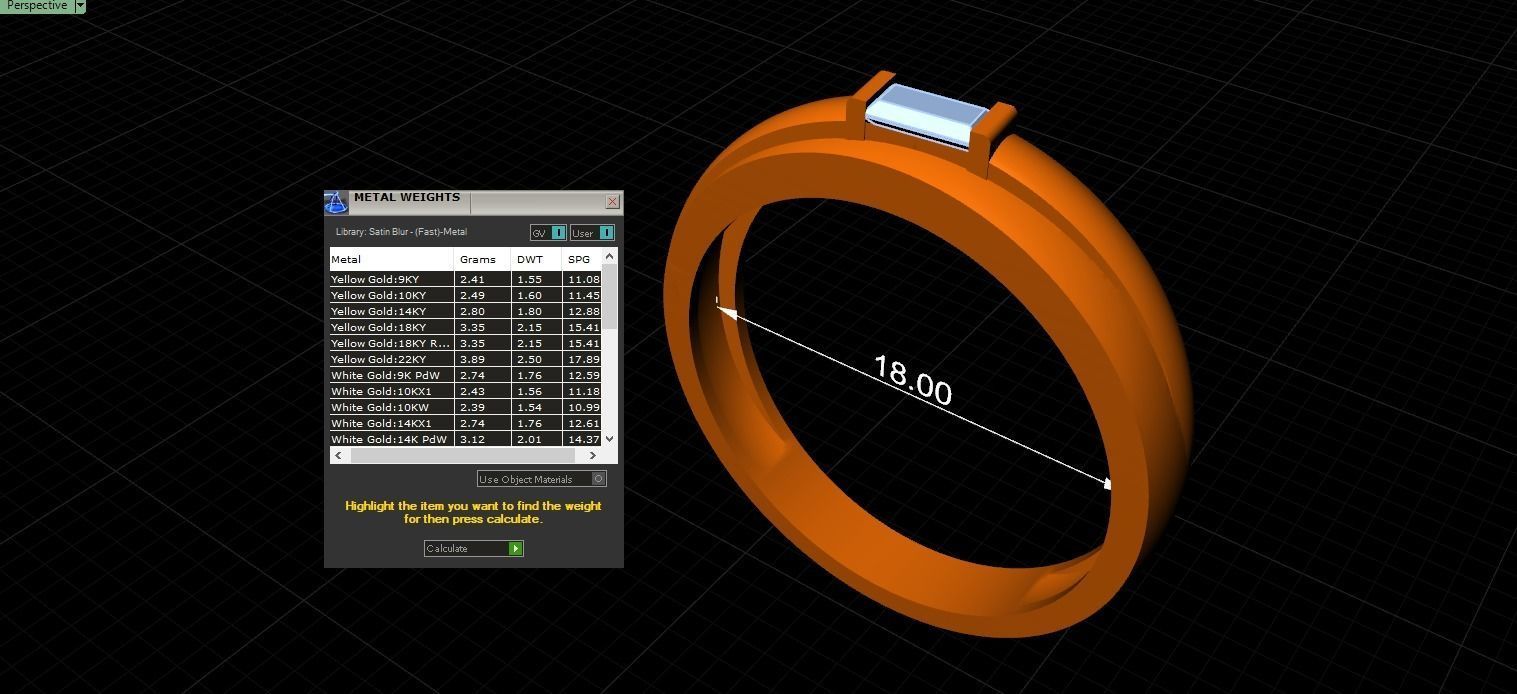This screenshot has height=694, width=1517.
Task: Select the Yellow Gold:14KY row
Action: [x=465, y=311]
